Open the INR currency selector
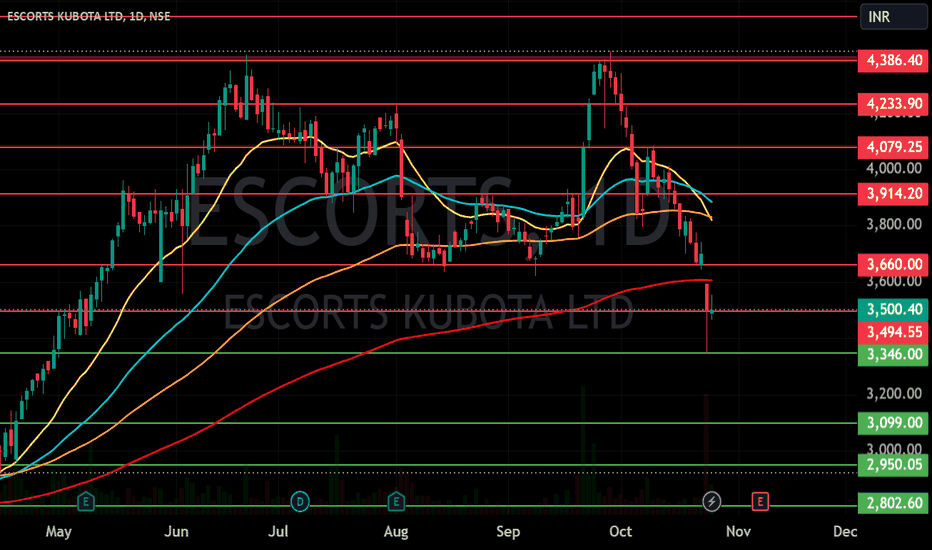Viewport: 932px width, 550px height. [x=893, y=17]
